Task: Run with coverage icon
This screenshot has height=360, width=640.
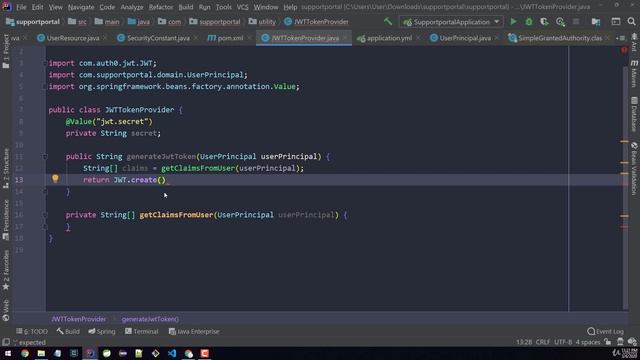Action: pos(544,22)
